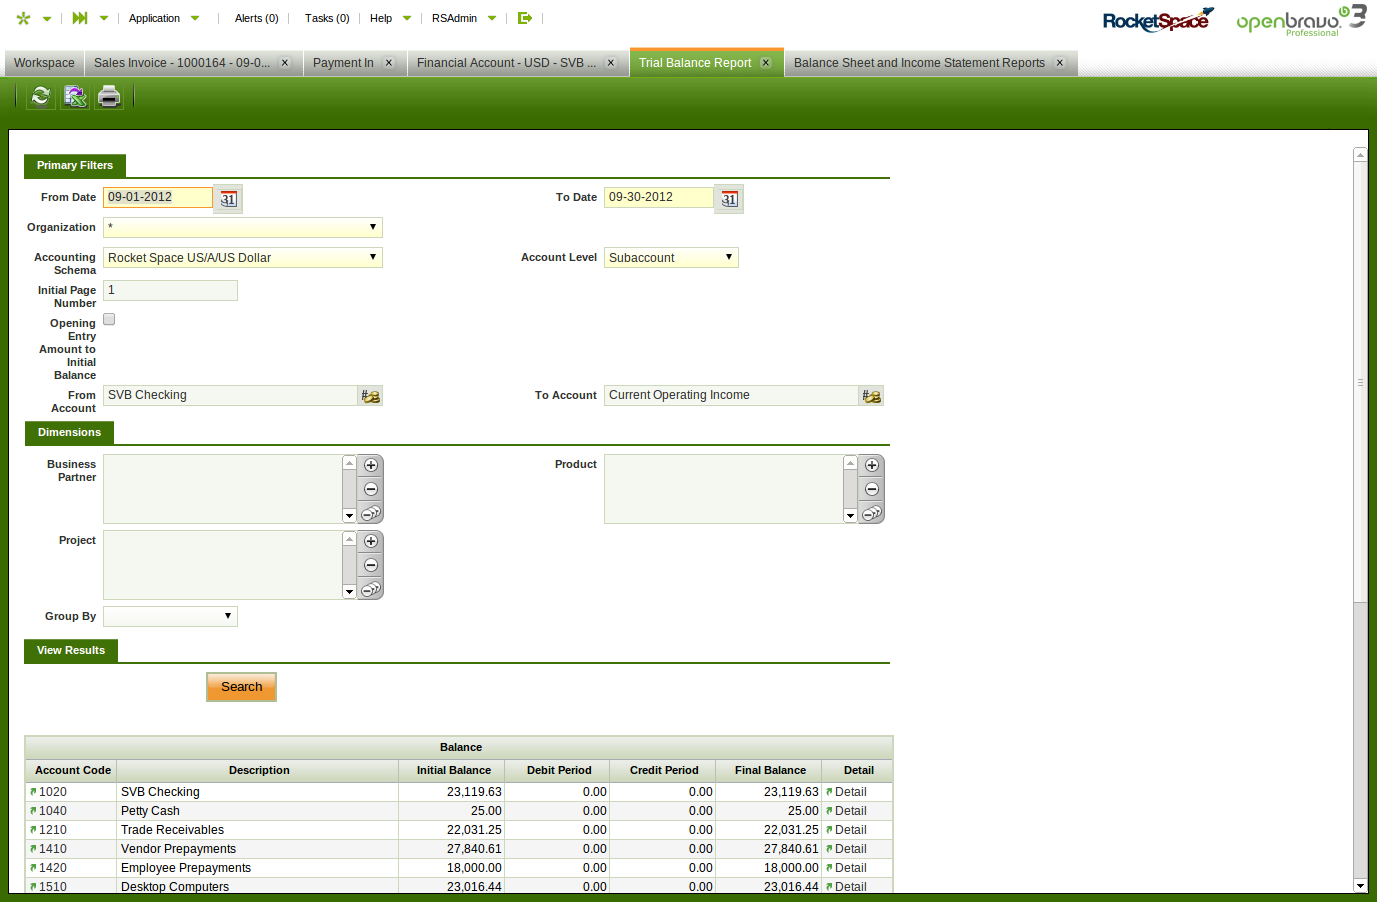Open the From Account selector icon
The image size is (1377, 902).
coord(371,396)
